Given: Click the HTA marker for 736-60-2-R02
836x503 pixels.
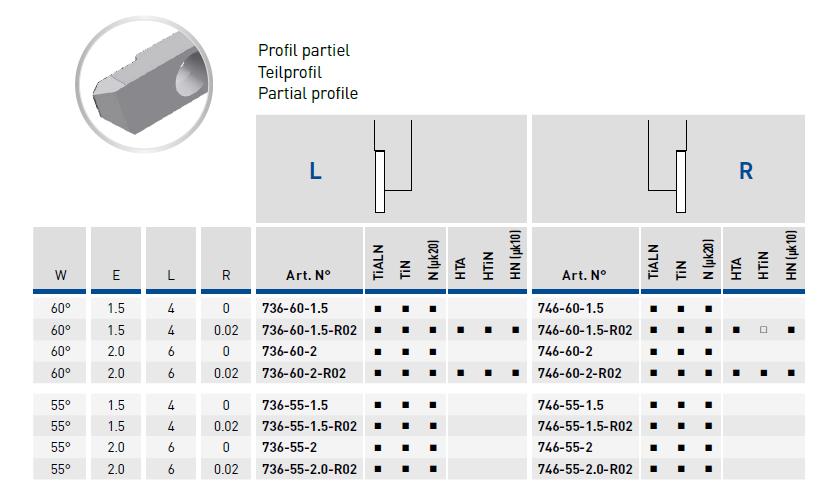Looking at the screenshot, I should tap(461, 373).
